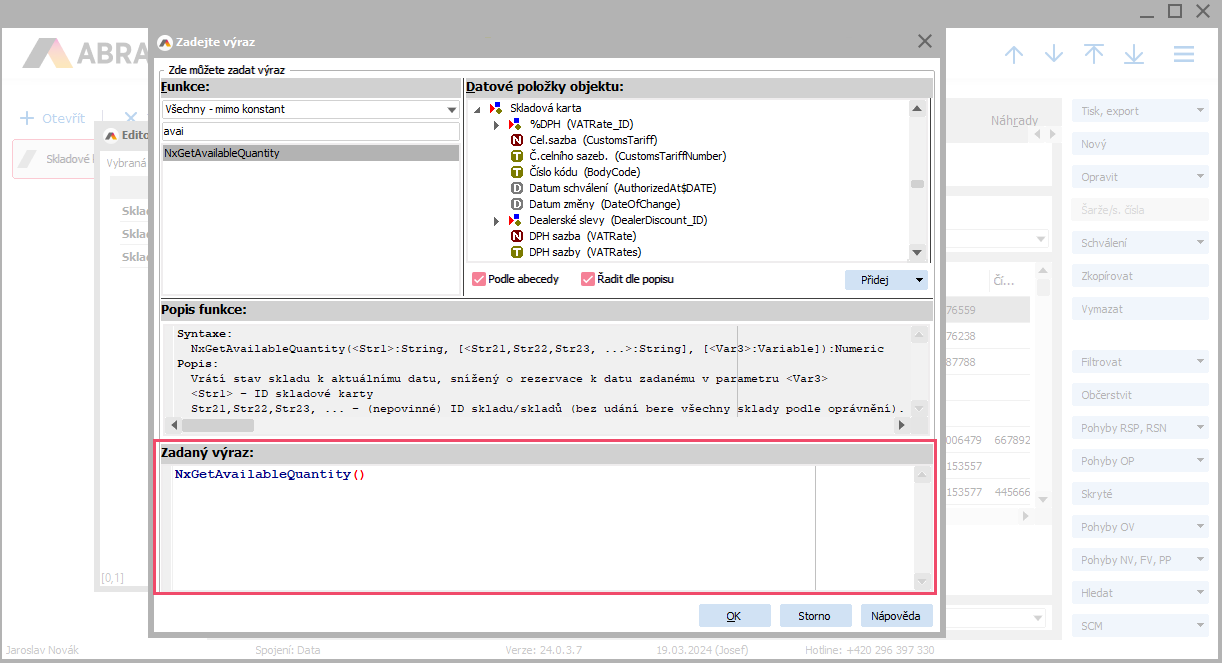The height and width of the screenshot is (663, 1222).
Task: Click the Vymazat button in sidebar
Action: point(1141,309)
